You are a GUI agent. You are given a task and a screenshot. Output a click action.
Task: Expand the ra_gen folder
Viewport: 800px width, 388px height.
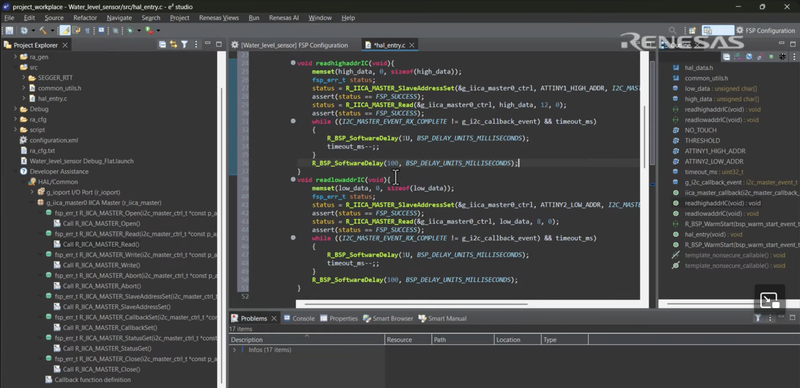pyautogui.click(x=15, y=57)
